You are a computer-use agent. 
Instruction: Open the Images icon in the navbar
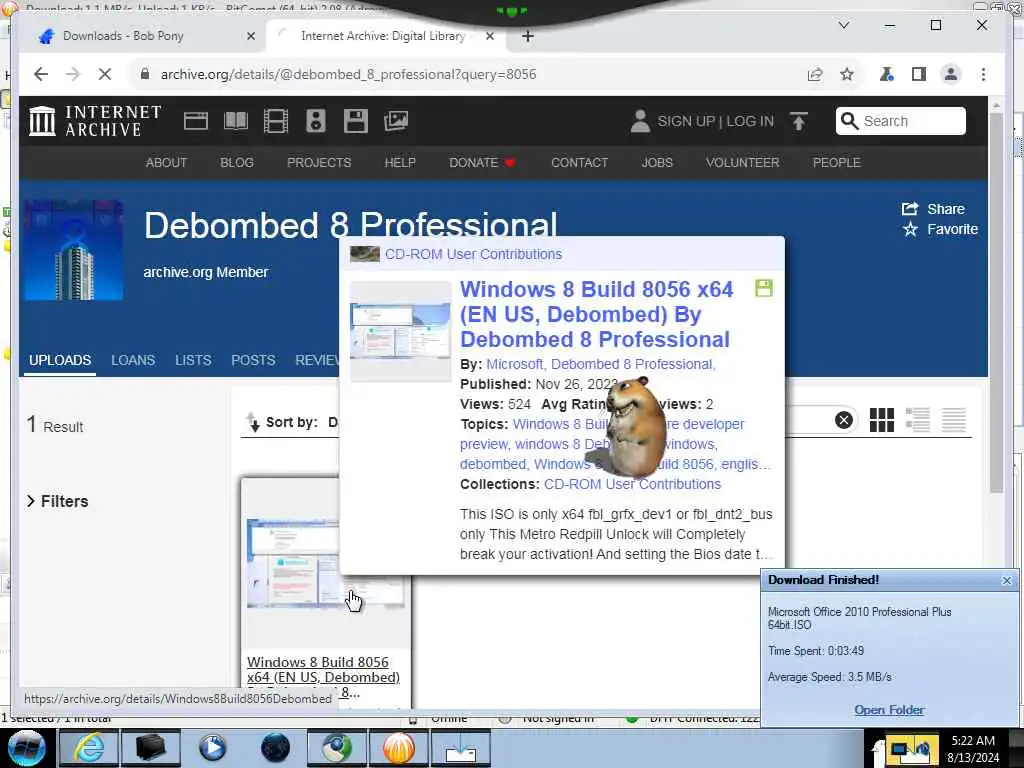click(x=396, y=121)
